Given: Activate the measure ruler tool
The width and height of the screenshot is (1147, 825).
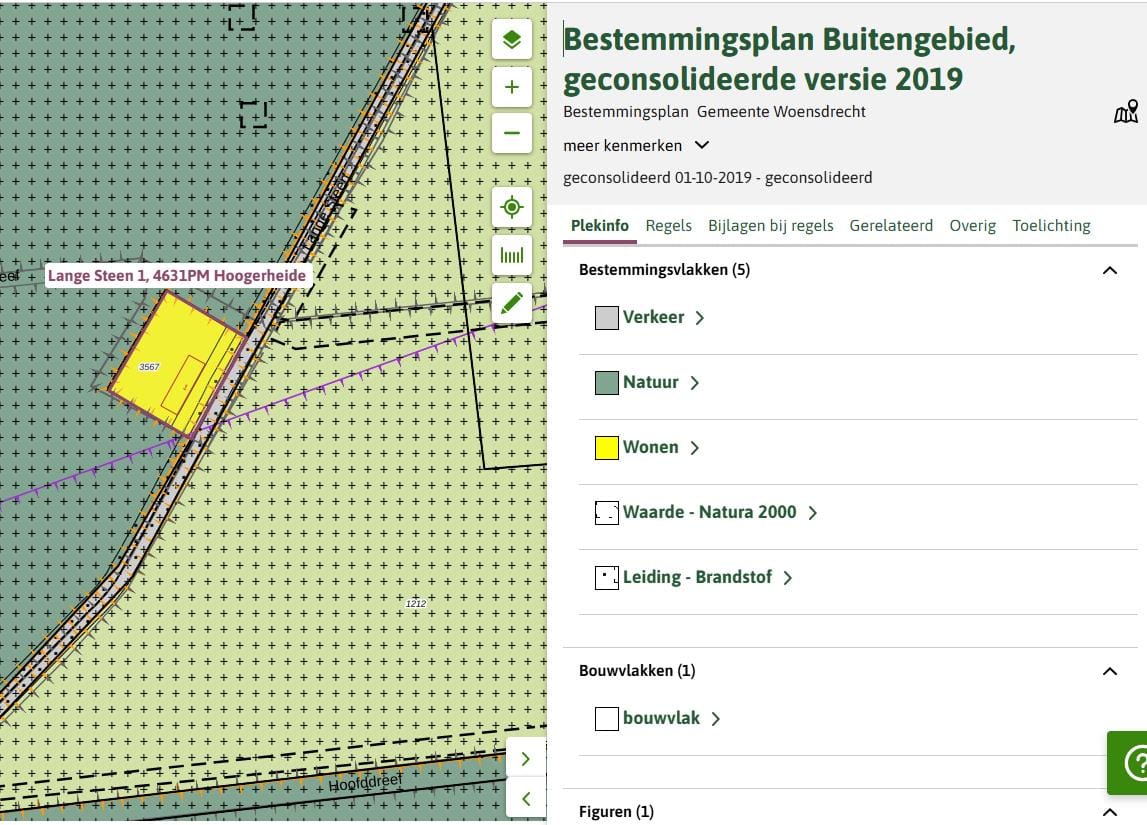Looking at the screenshot, I should click(511, 255).
